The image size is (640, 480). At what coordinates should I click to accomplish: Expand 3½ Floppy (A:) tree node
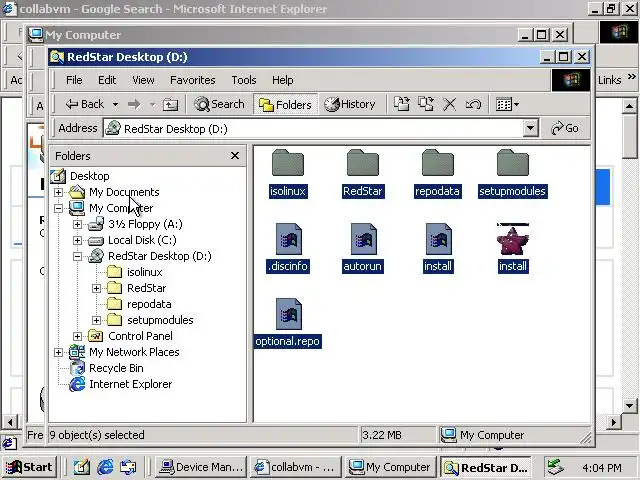click(x=77, y=224)
